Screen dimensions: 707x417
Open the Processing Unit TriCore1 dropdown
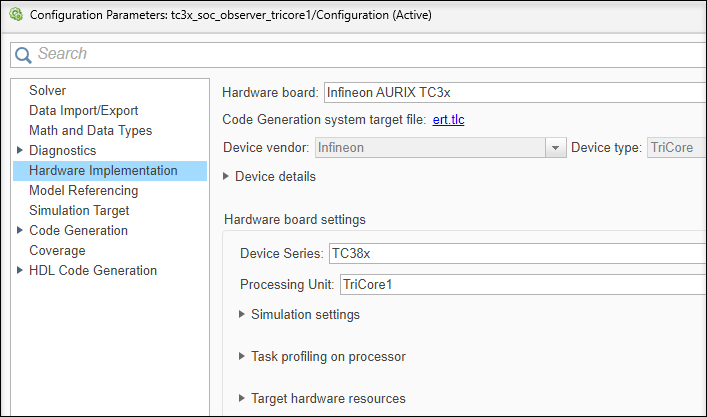tap(522, 285)
